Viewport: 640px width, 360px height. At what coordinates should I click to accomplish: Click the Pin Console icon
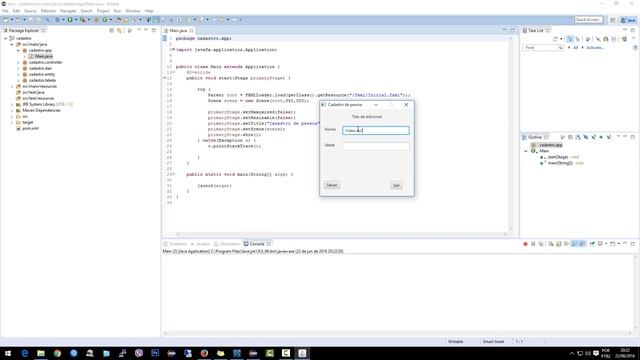(592, 244)
